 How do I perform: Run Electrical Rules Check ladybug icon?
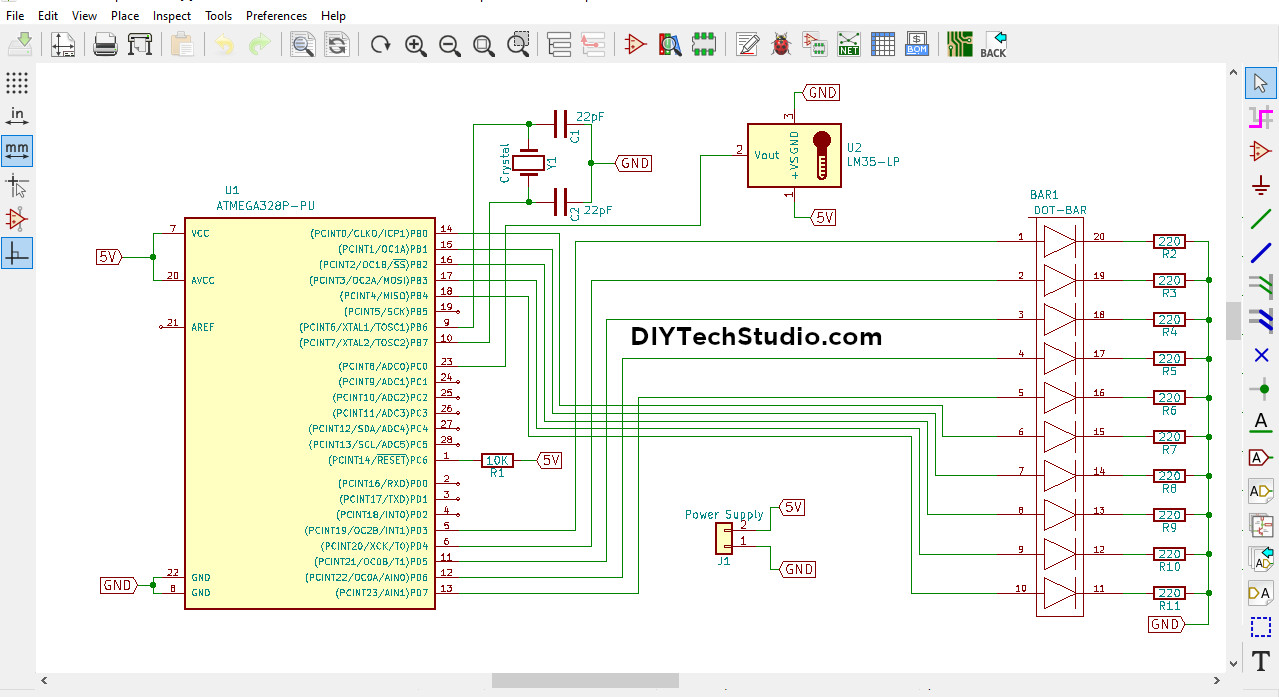(x=781, y=44)
